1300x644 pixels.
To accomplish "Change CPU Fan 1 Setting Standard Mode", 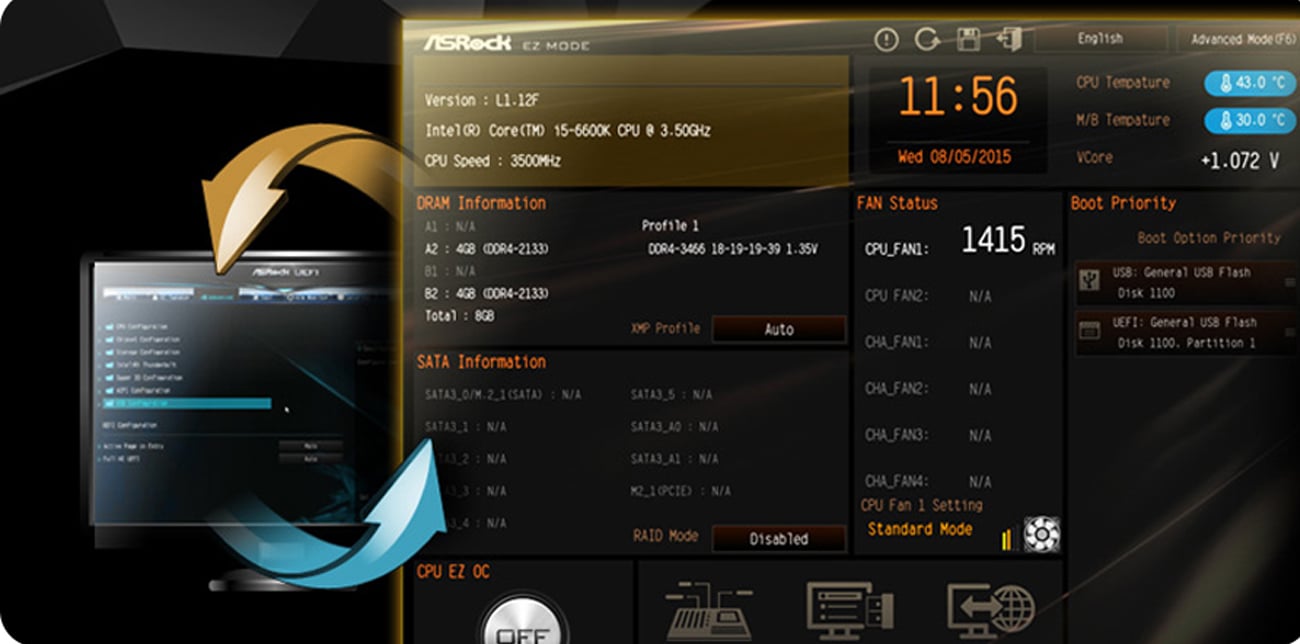I will 919,529.
